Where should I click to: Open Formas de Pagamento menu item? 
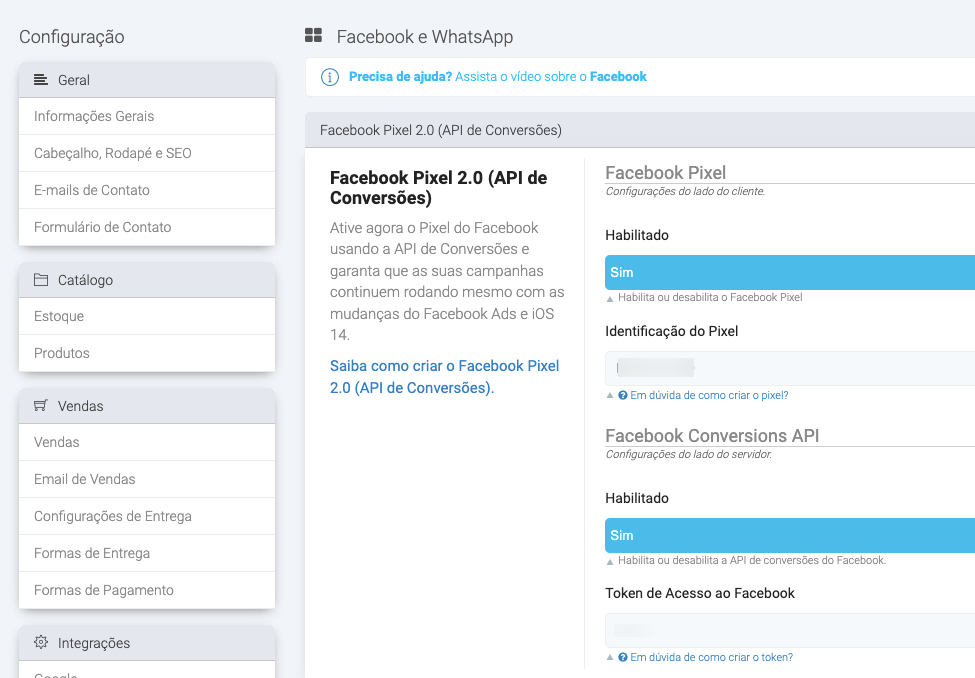pyautogui.click(x=104, y=590)
